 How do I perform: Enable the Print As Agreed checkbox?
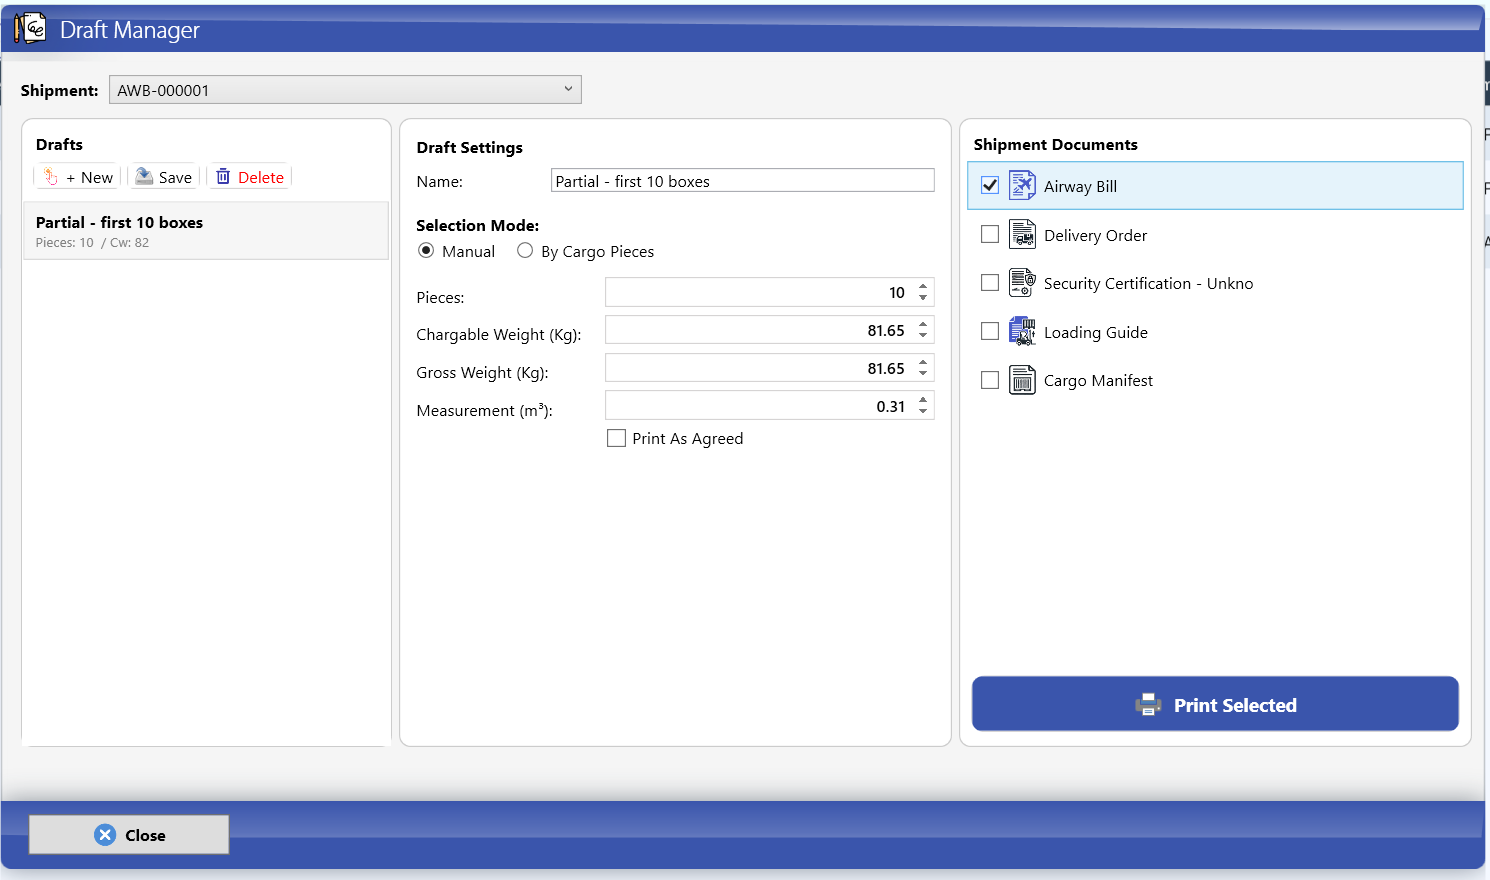click(x=617, y=438)
